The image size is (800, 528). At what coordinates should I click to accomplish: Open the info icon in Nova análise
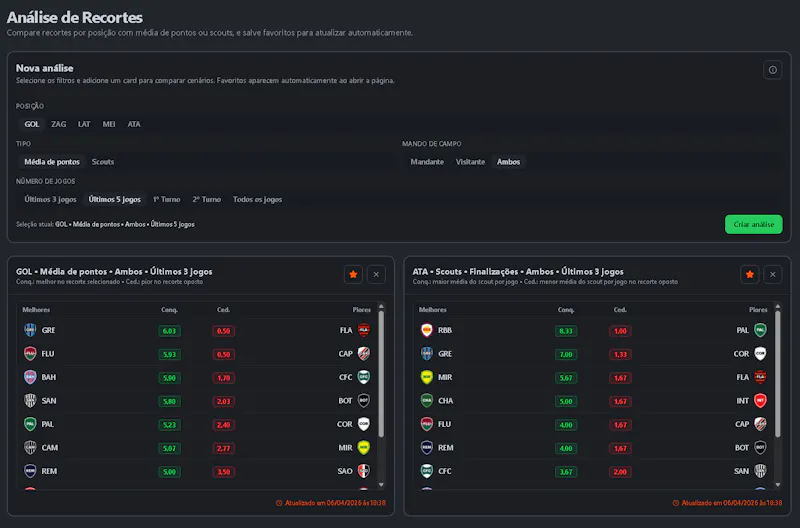click(772, 70)
